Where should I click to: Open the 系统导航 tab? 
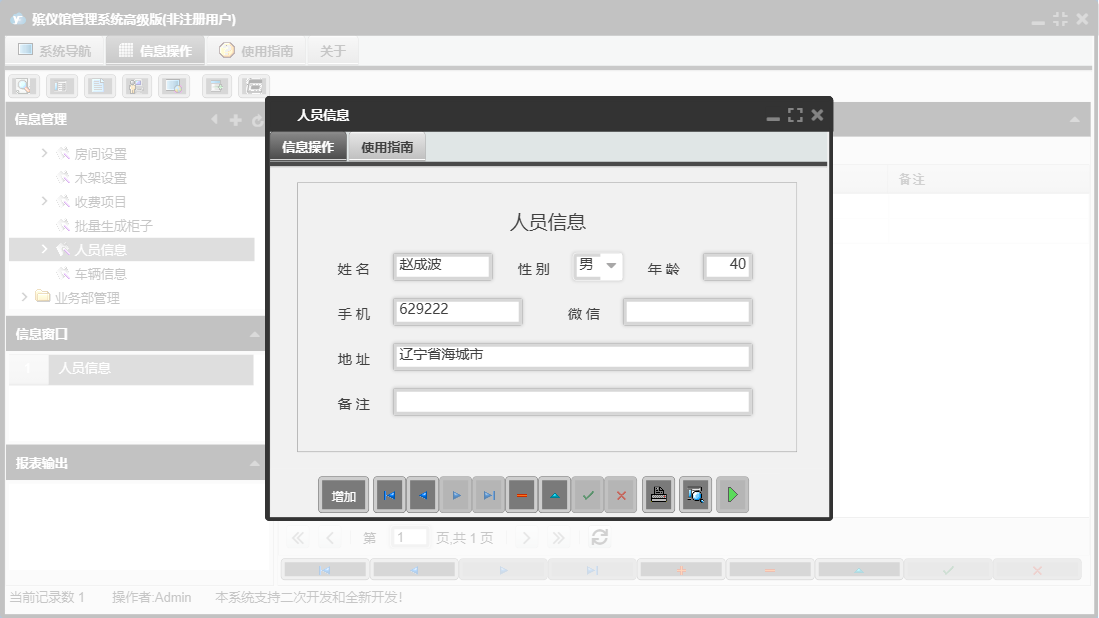coord(55,49)
